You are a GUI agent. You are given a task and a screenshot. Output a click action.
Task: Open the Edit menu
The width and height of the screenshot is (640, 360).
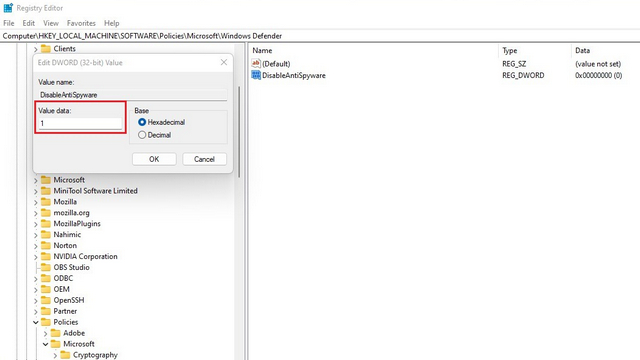pos(29,23)
